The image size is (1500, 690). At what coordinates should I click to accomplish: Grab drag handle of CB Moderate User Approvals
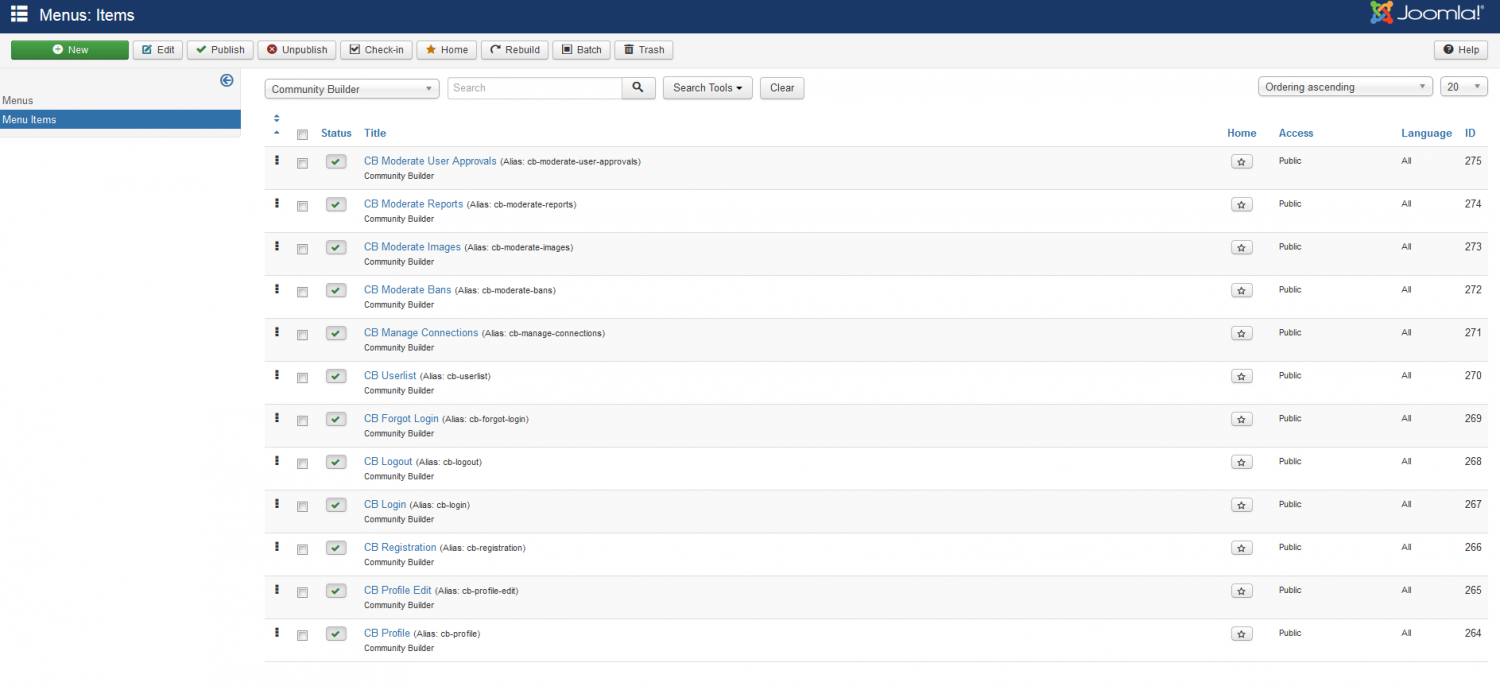(x=277, y=160)
